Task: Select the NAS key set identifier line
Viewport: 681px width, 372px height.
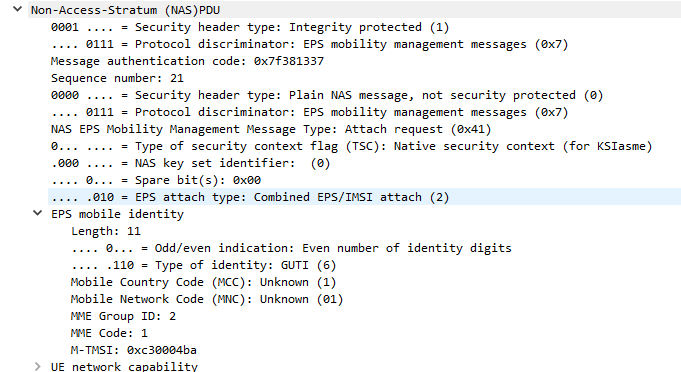Action: tap(190, 163)
